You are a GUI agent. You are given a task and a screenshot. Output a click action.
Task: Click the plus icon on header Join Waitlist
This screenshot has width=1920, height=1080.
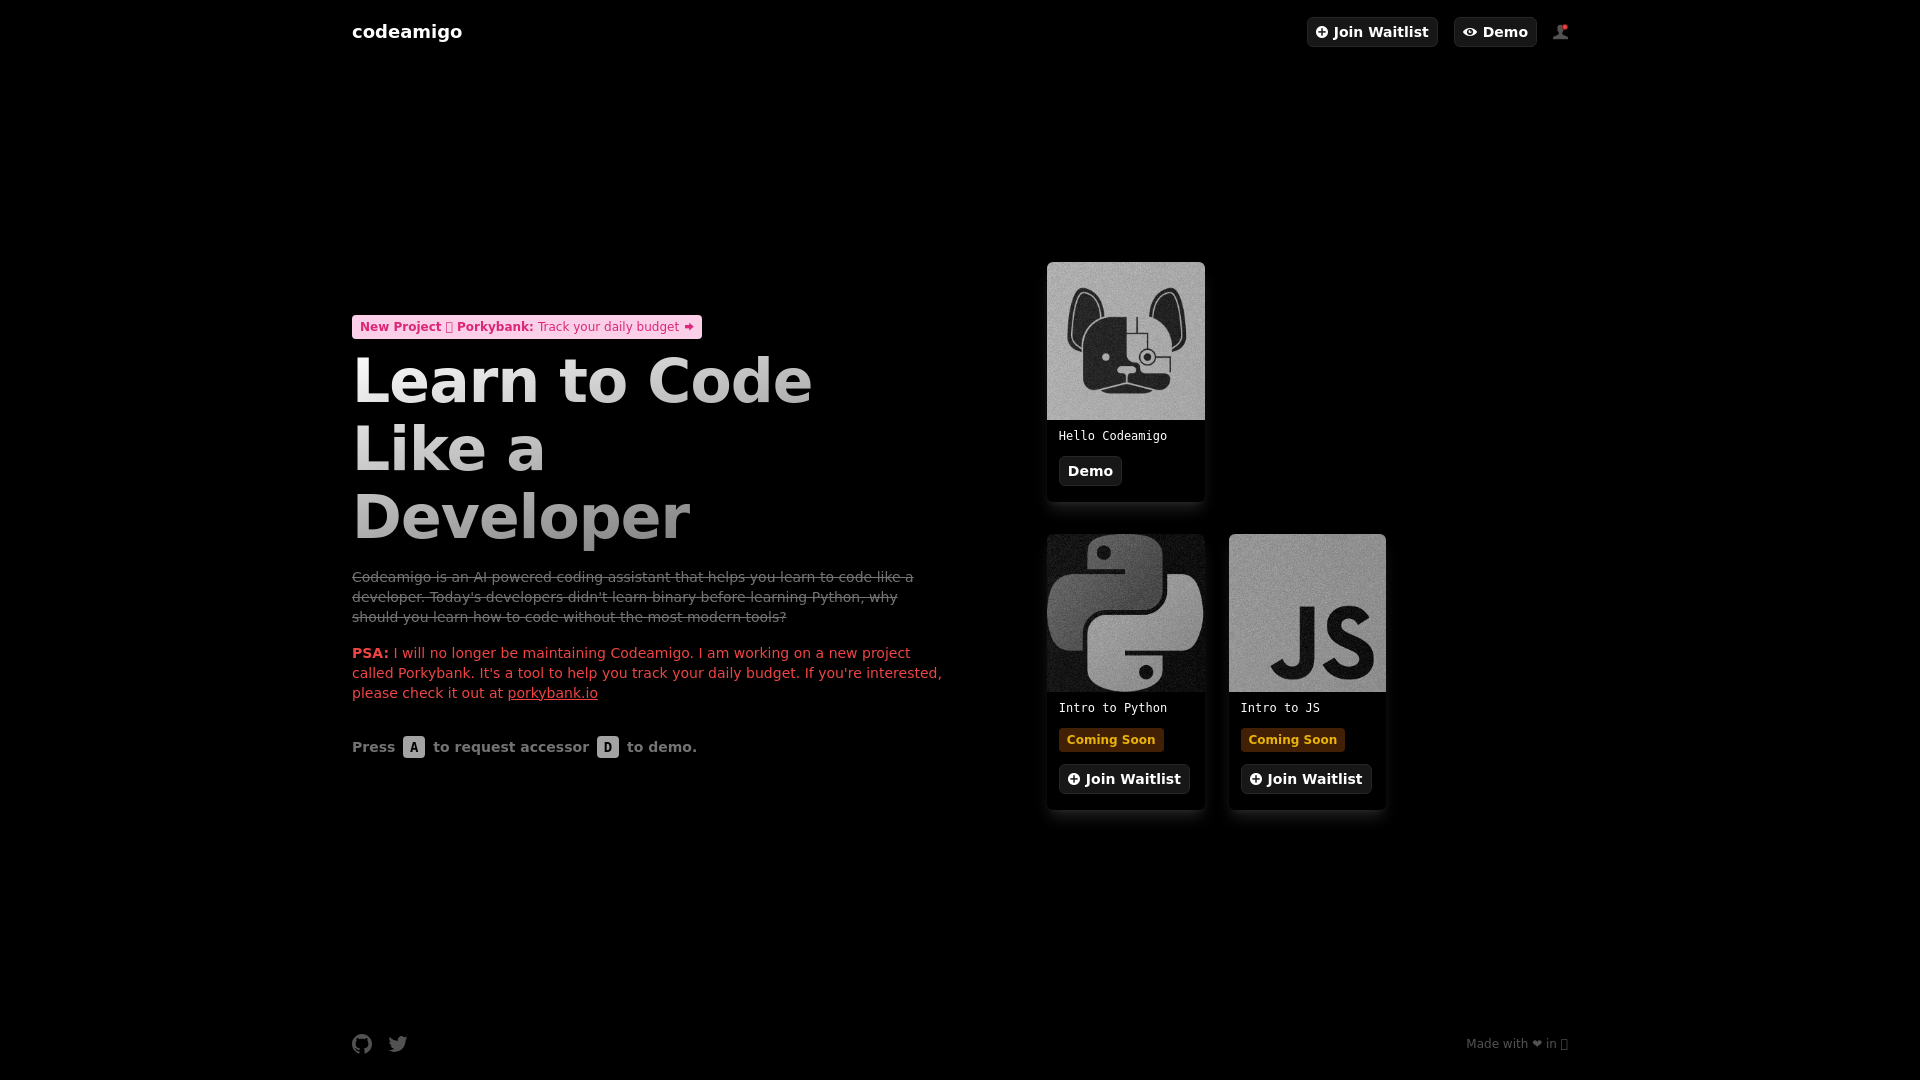[x=1322, y=32]
